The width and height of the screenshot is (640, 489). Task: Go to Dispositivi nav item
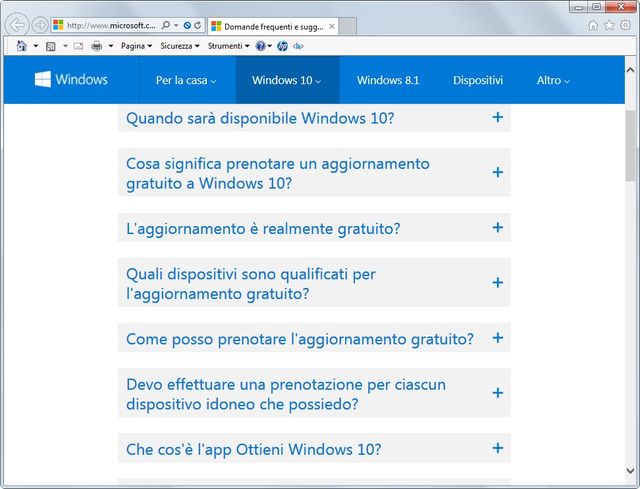[478, 80]
